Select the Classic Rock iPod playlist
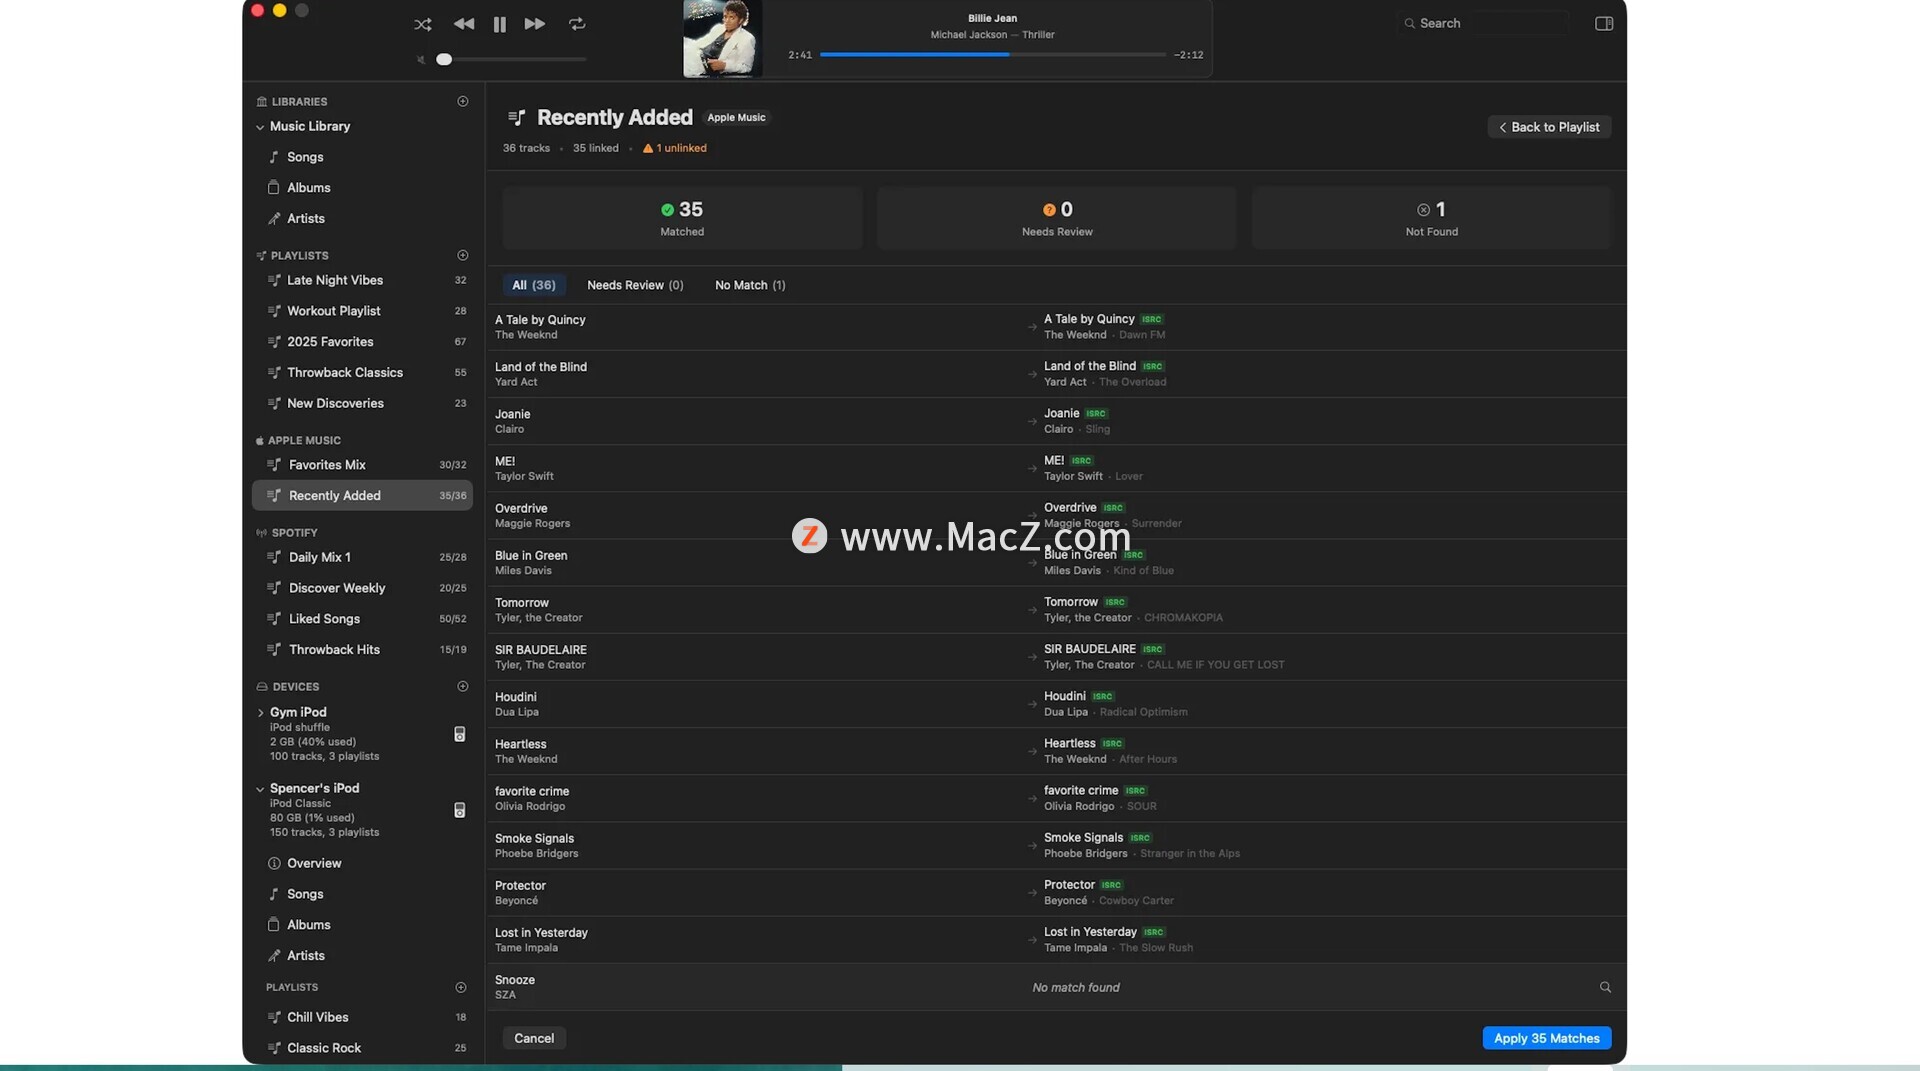 (x=362, y=1049)
